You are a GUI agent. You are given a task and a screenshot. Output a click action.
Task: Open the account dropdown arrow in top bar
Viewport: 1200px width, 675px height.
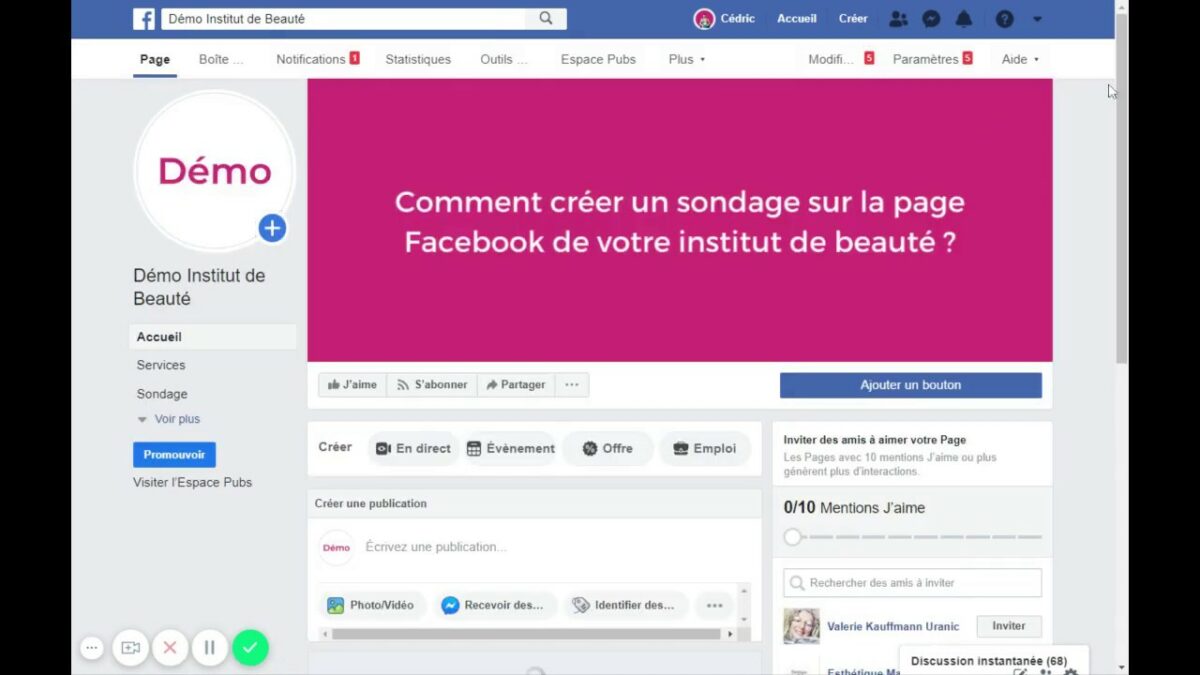click(x=1037, y=19)
